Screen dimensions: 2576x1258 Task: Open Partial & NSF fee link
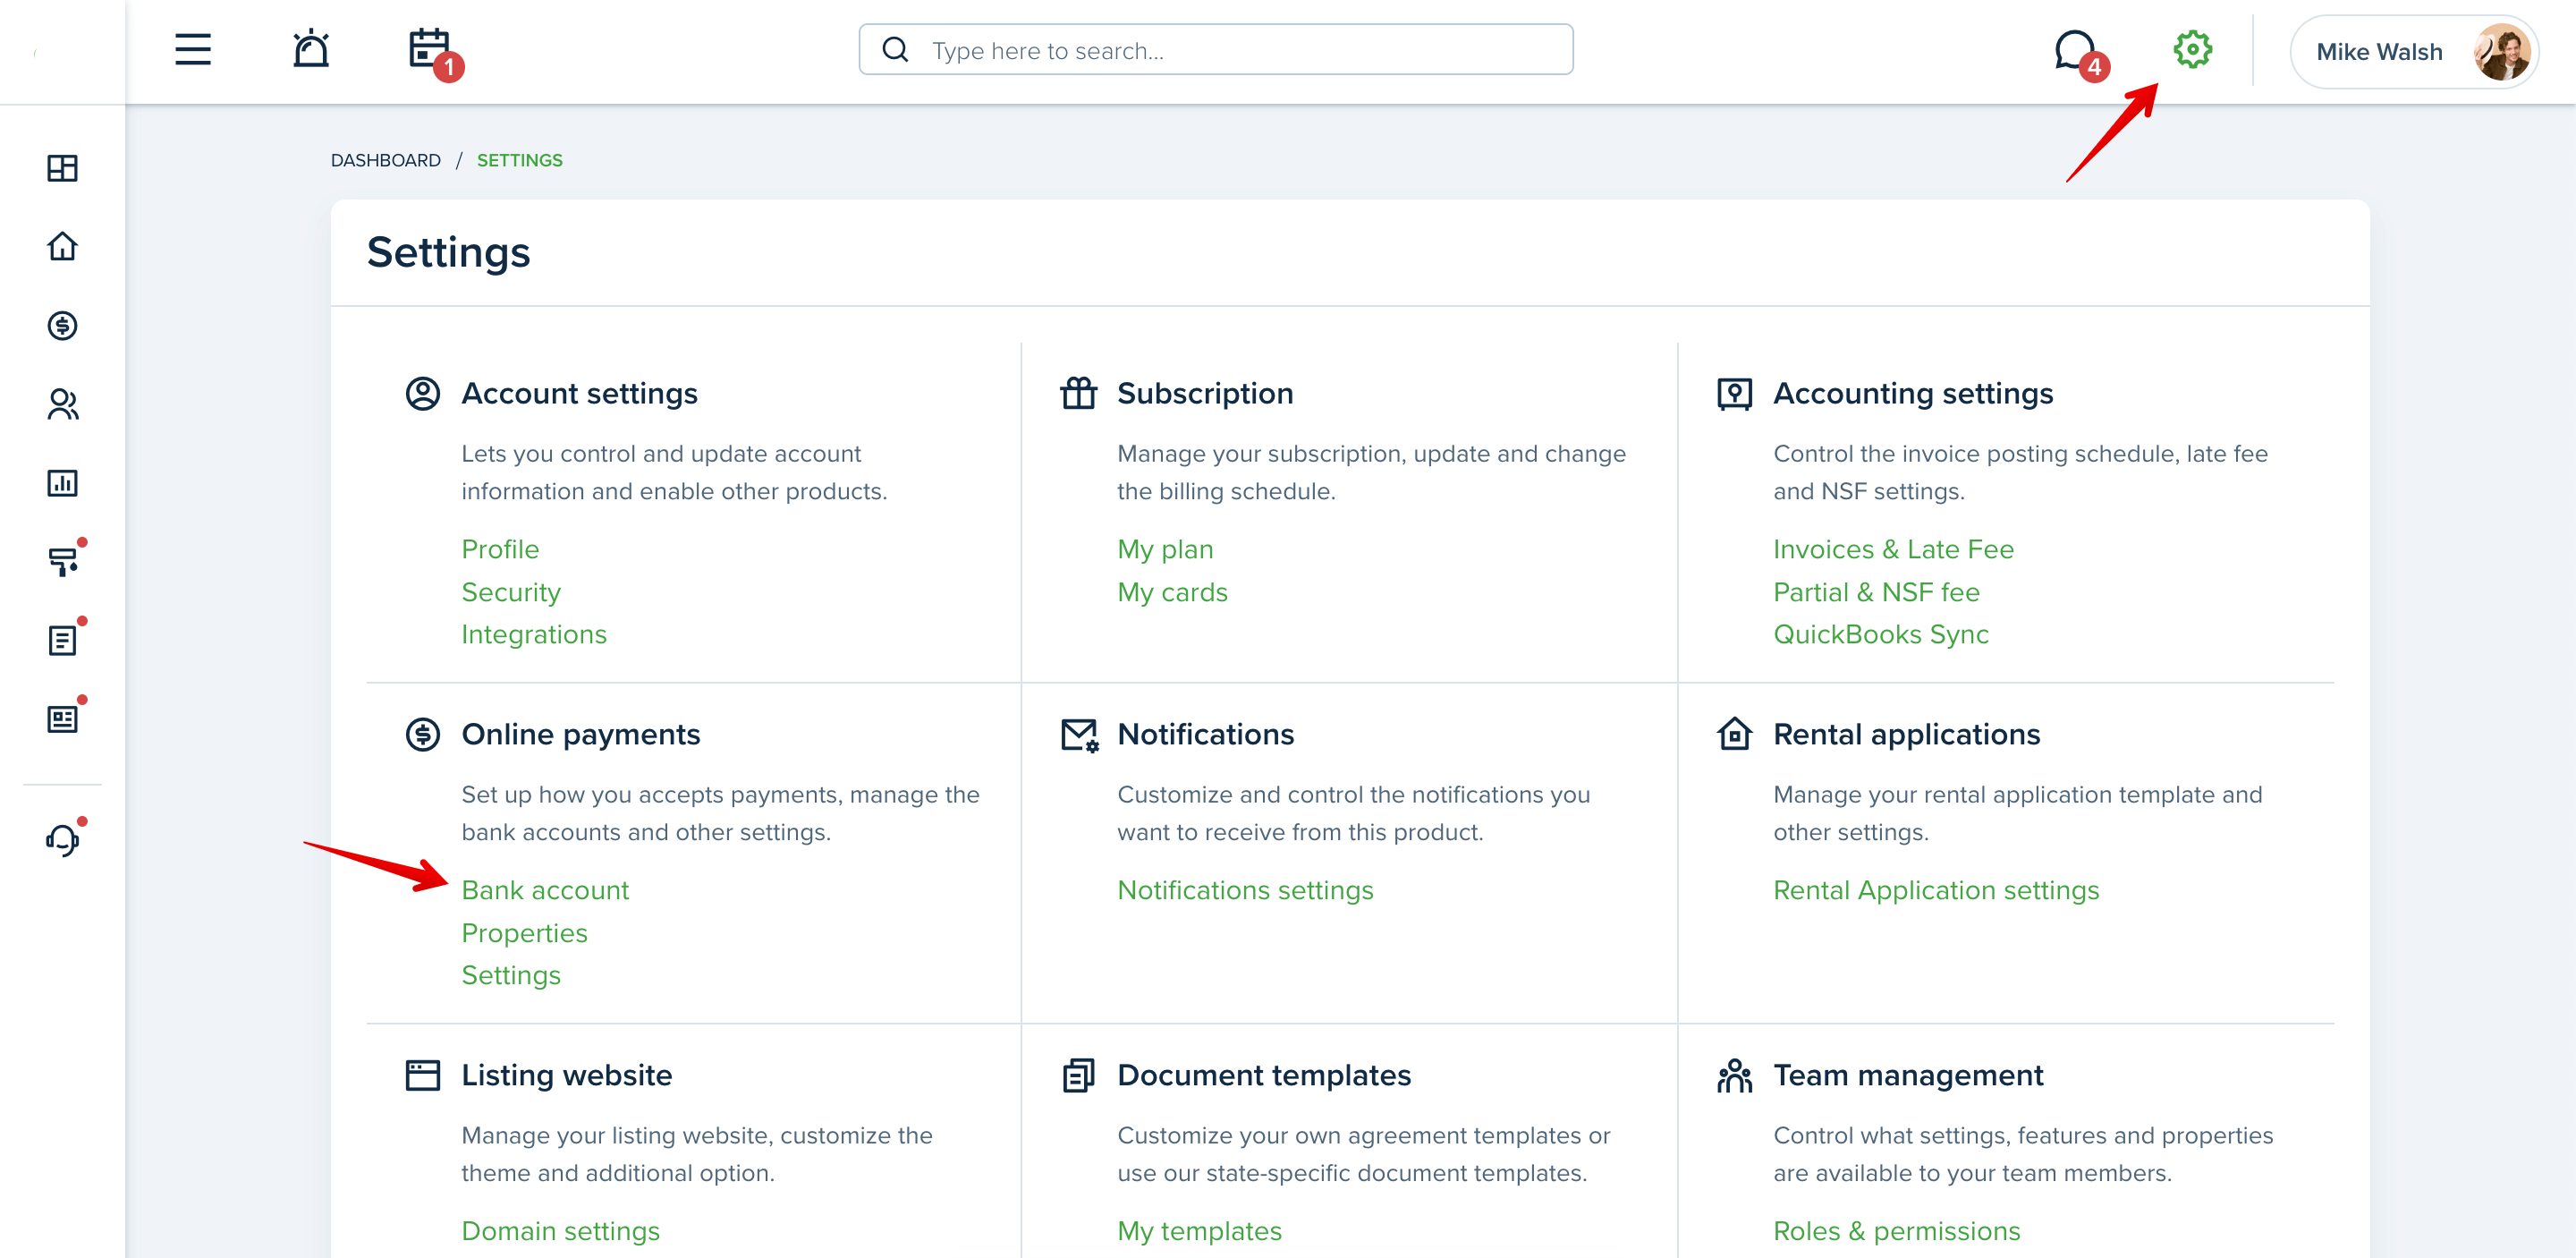(x=1876, y=592)
